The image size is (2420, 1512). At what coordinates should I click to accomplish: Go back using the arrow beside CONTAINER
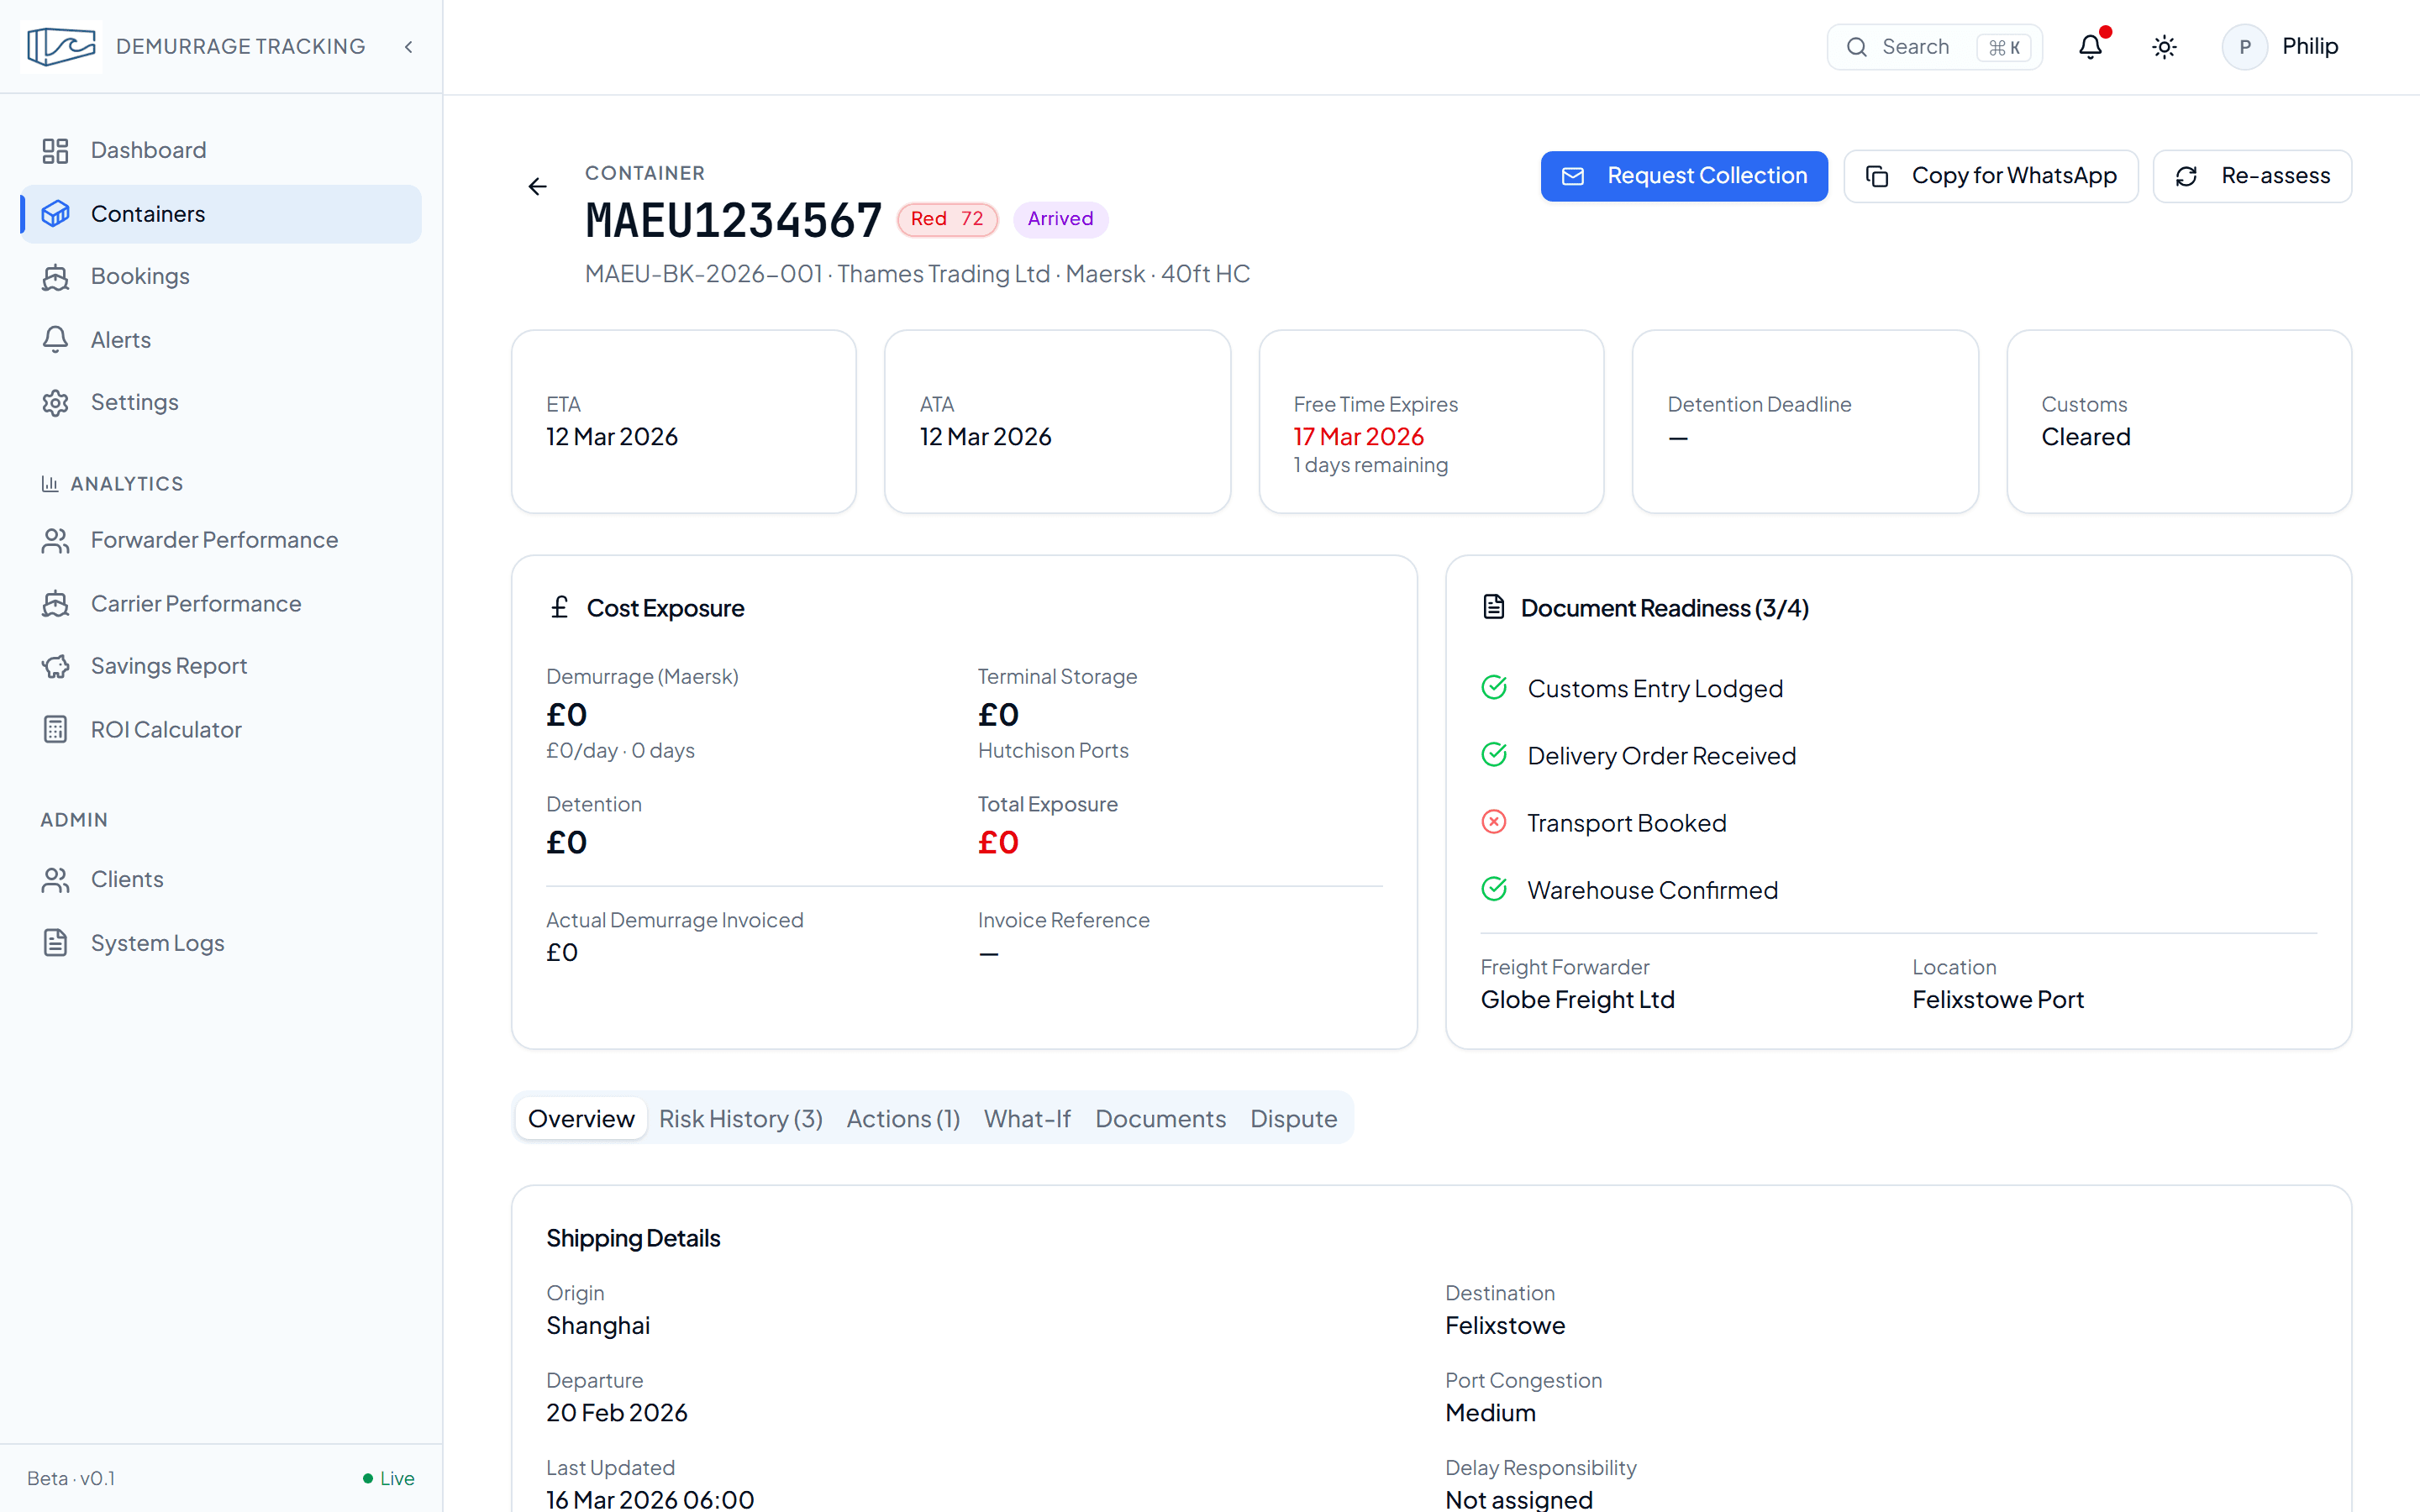[537, 186]
